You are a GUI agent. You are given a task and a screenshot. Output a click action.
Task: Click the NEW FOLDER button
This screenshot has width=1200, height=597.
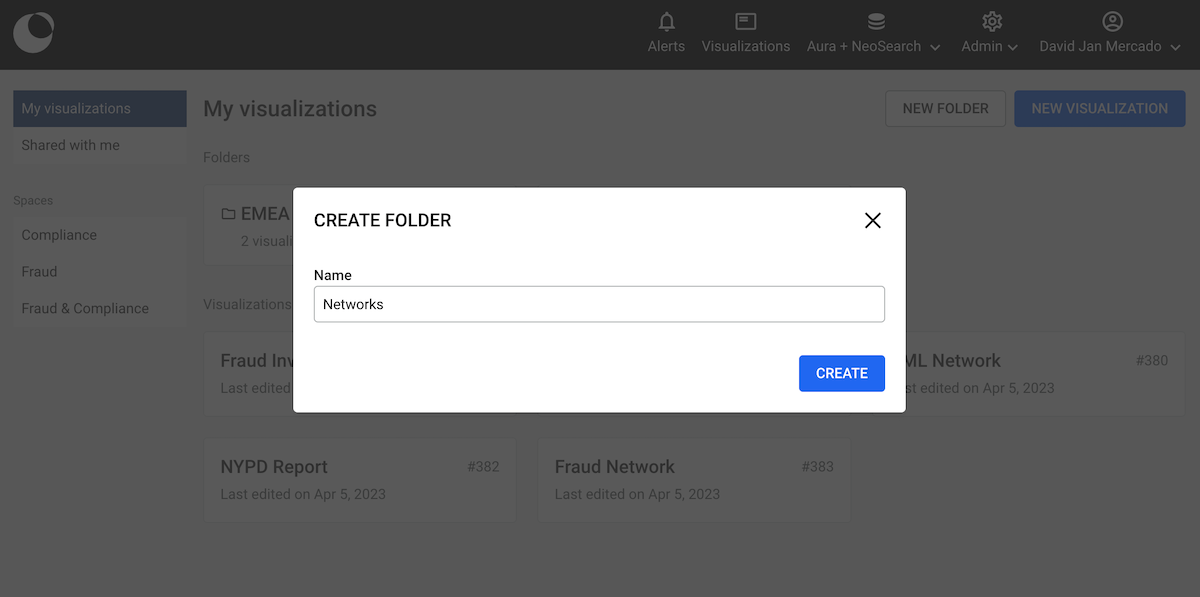945,108
